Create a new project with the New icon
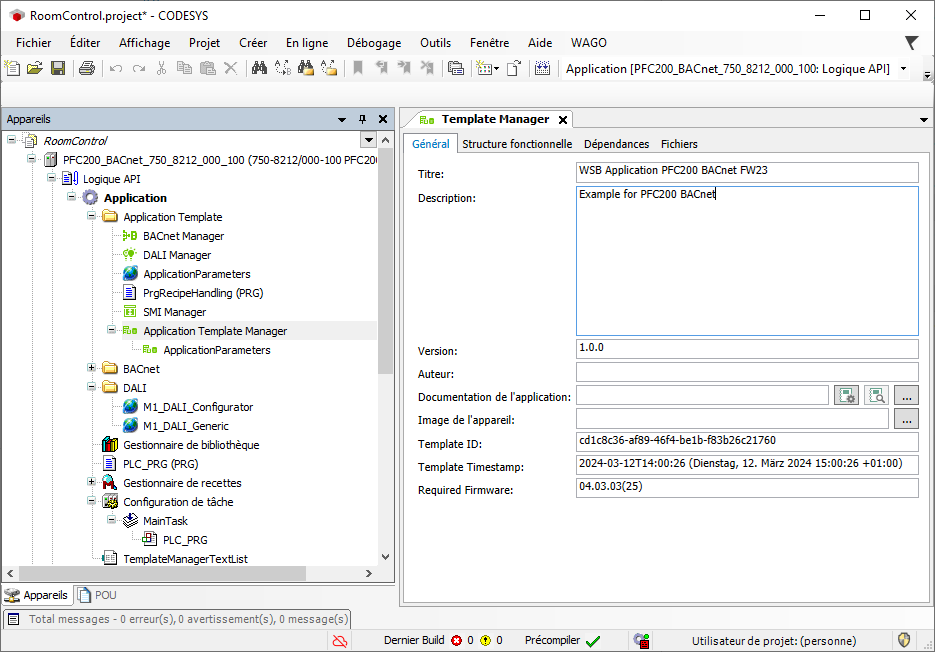Viewport: 935px width, 652px height. (x=12, y=69)
